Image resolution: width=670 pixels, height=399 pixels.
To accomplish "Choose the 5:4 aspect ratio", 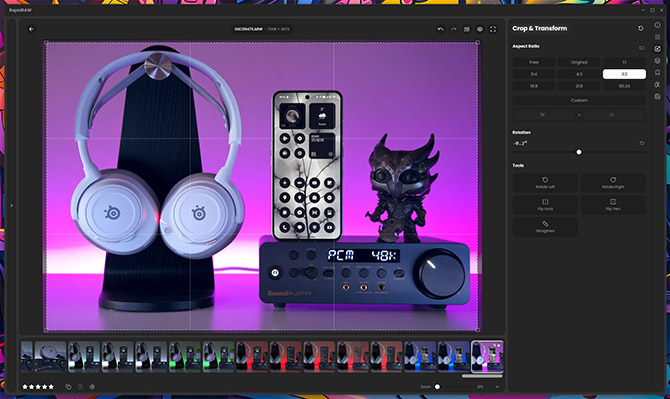I will click(534, 74).
